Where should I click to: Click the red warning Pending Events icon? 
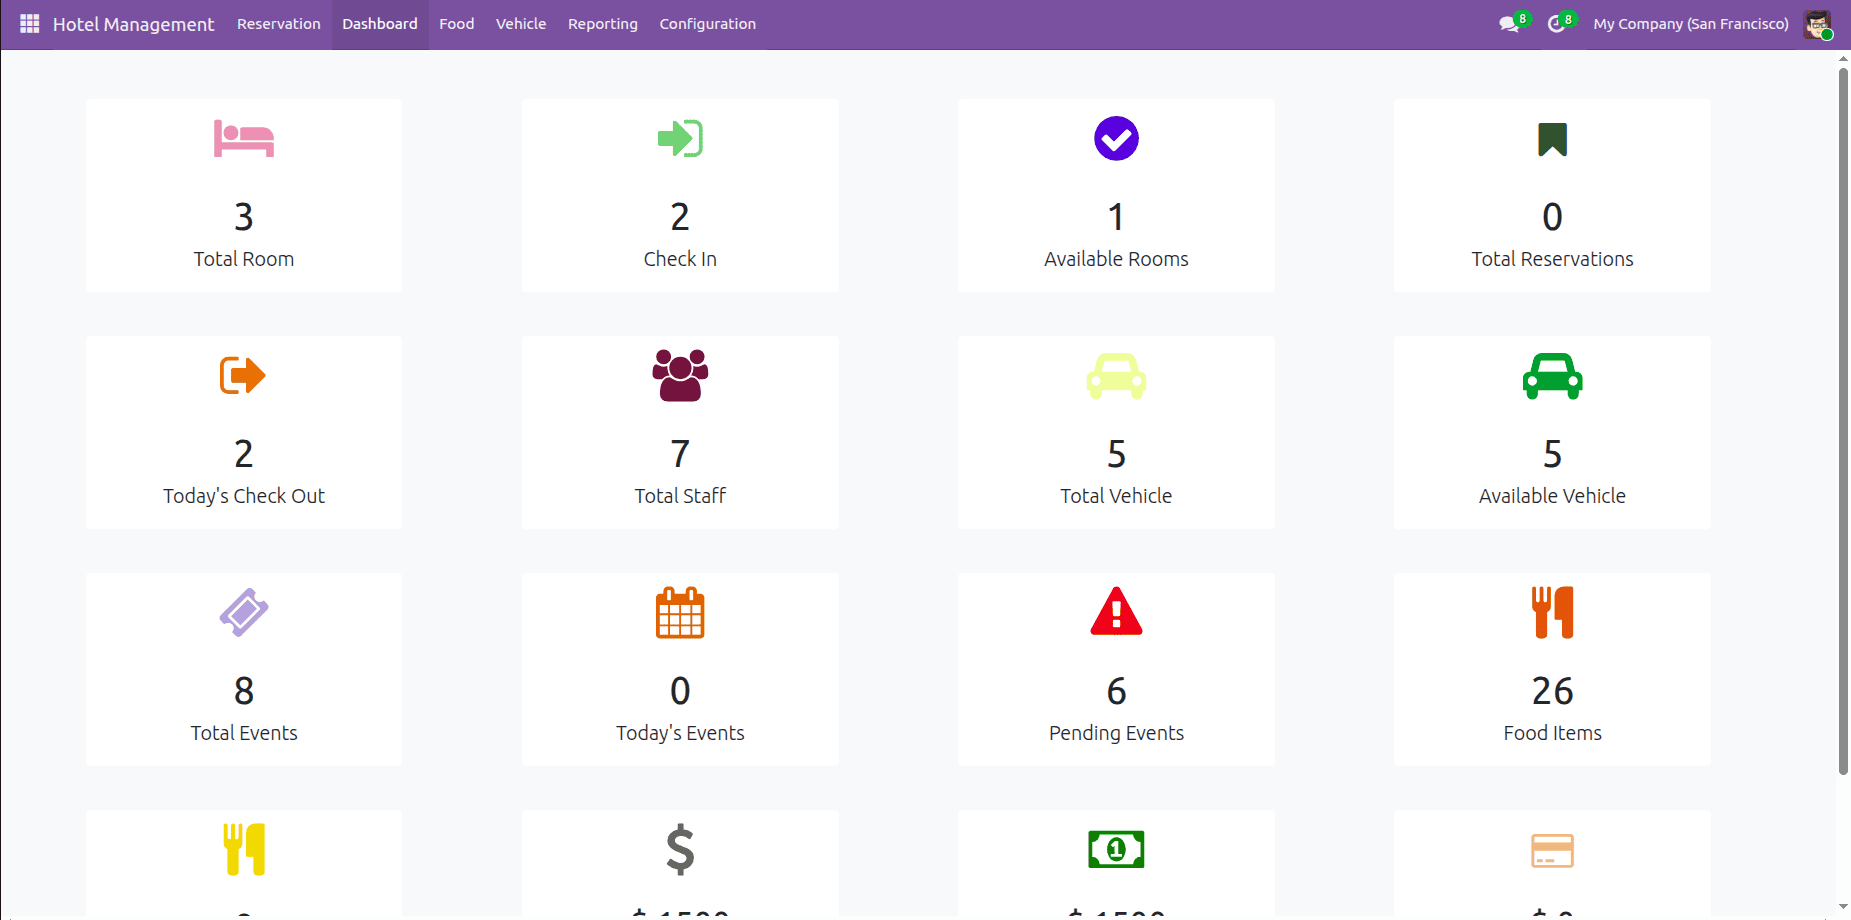[1116, 611]
